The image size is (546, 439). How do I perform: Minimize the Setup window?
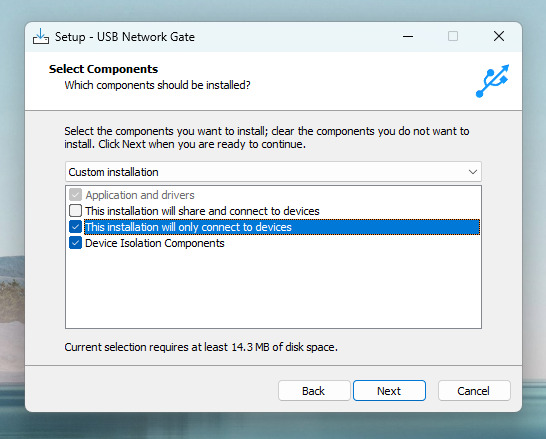(408, 36)
